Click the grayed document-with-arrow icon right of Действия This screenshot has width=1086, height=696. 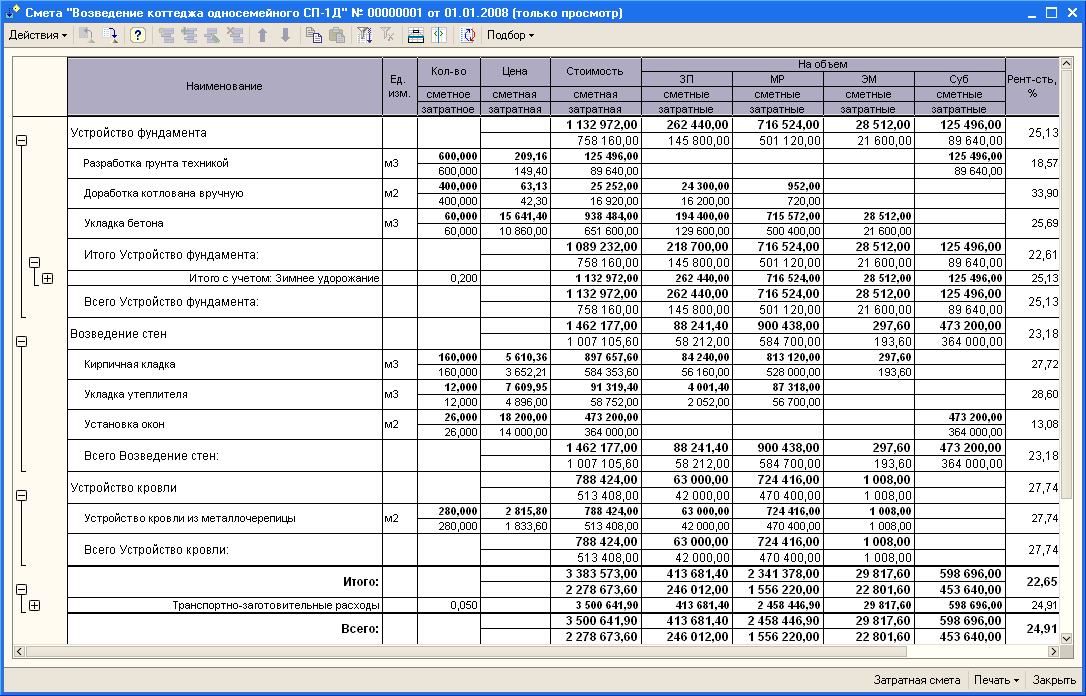coord(87,35)
